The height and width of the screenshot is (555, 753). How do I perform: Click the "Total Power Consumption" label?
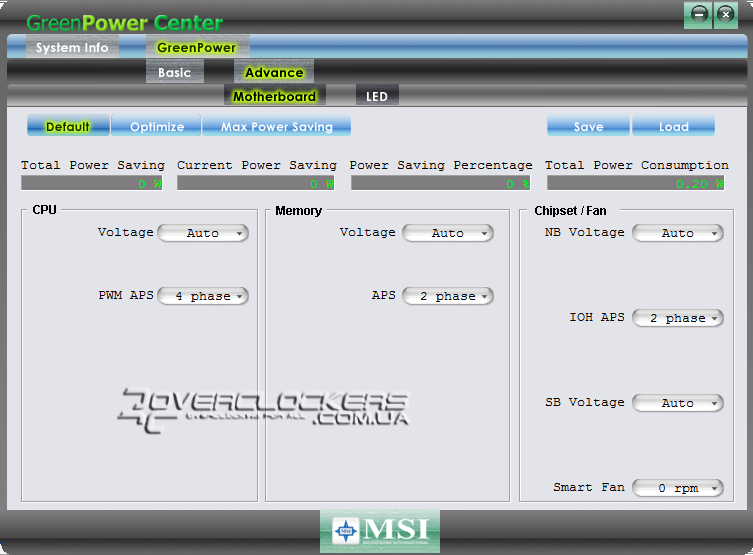tap(637, 165)
